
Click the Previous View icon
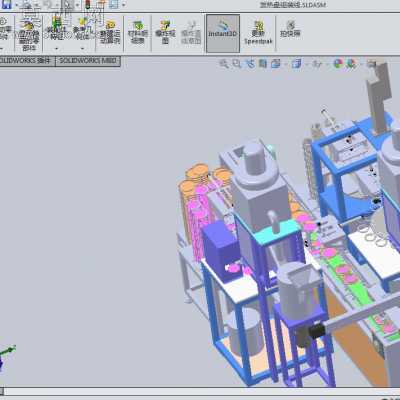pos(250,63)
